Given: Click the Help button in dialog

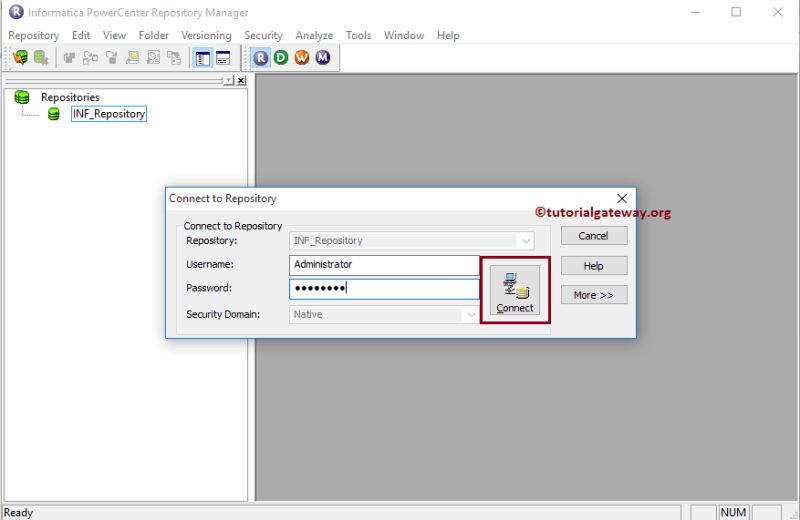Looking at the screenshot, I should (x=594, y=265).
